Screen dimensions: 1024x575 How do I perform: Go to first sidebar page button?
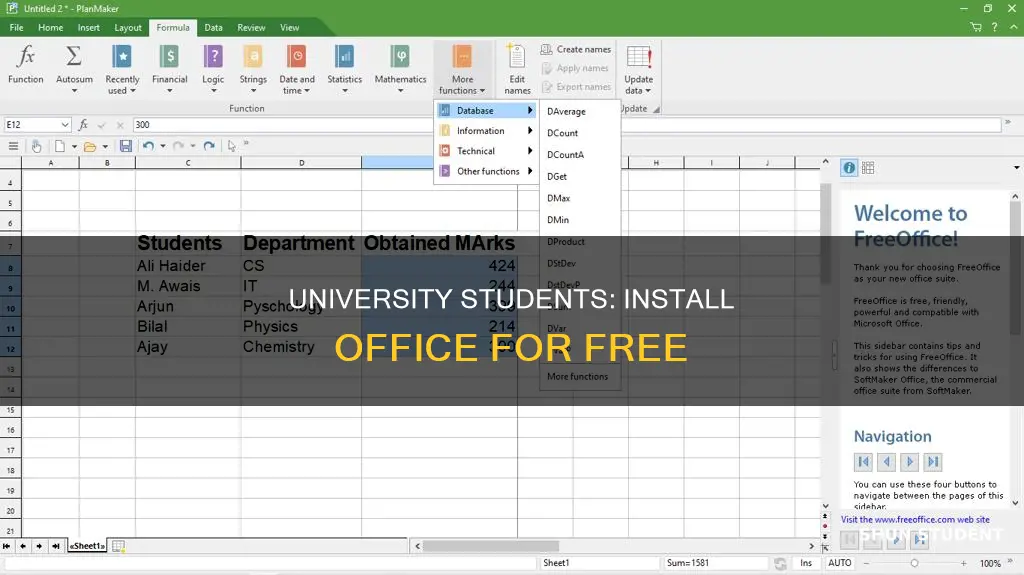pyautogui.click(x=863, y=462)
